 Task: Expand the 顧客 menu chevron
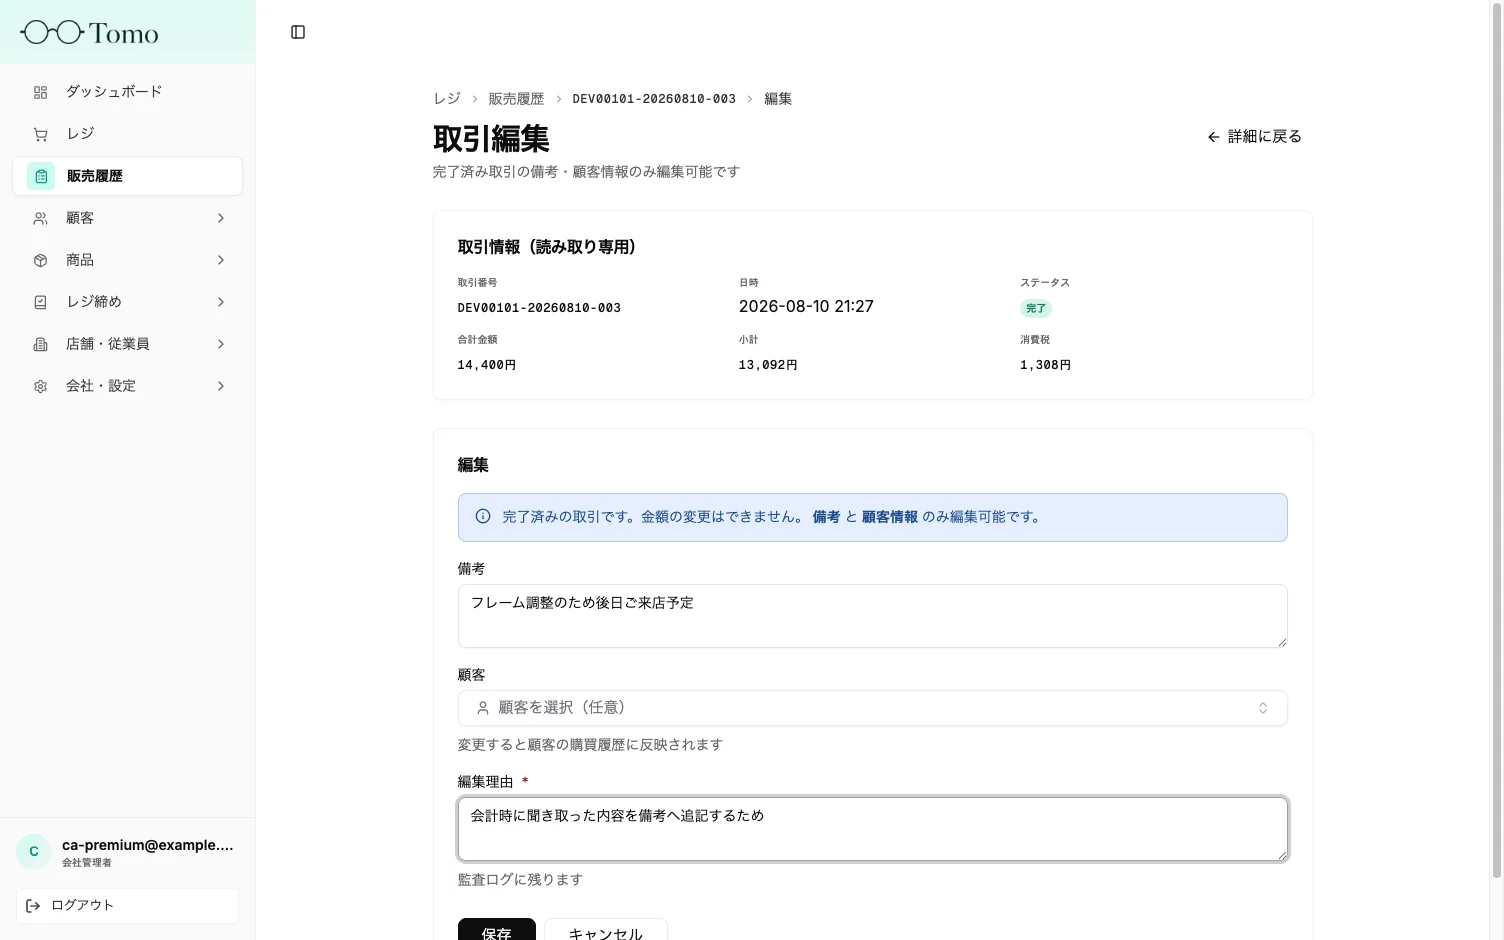(221, 218)
